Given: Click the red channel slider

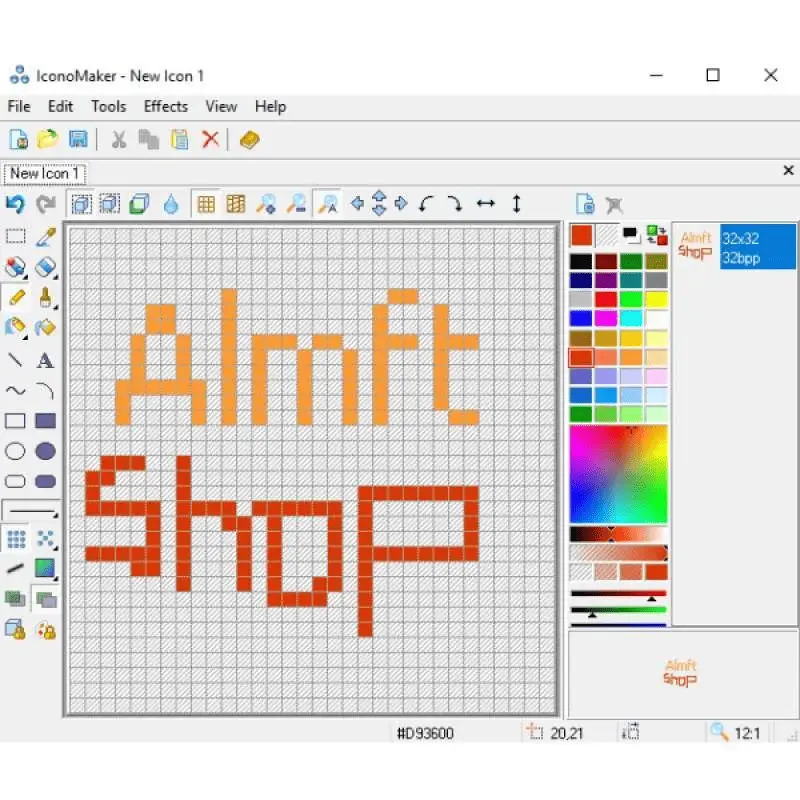Looking at the screenshot, I should click(618, 595).
